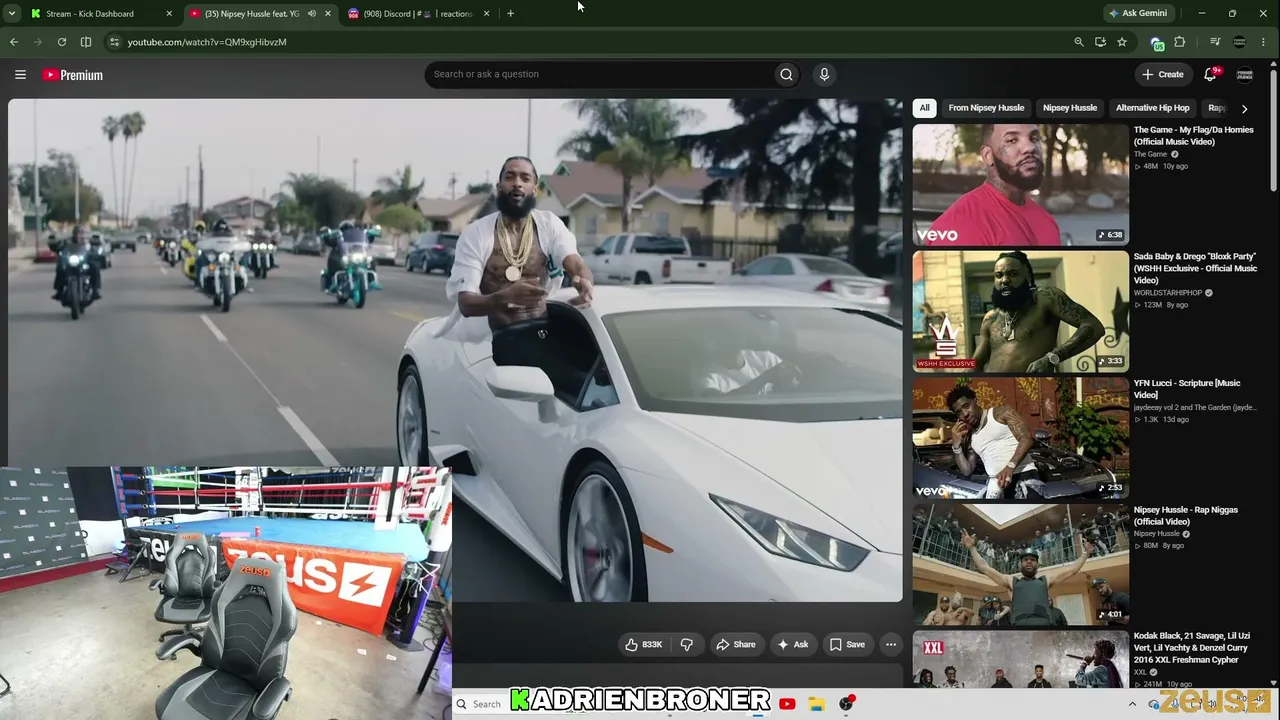Click the address bar URL
Image resolution: width=1280 pixels, height=720 pixels.
[x=207, y=42]
